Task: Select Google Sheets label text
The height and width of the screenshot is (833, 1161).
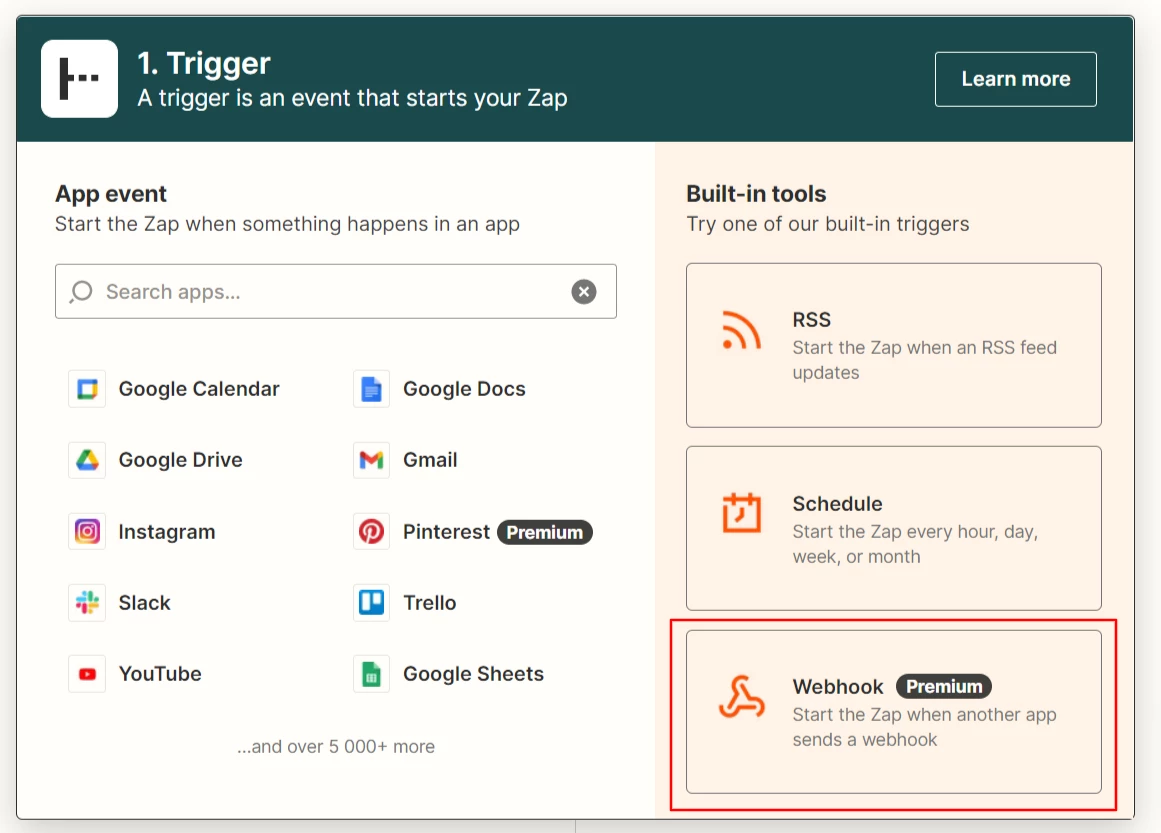Action: [473, 674]
